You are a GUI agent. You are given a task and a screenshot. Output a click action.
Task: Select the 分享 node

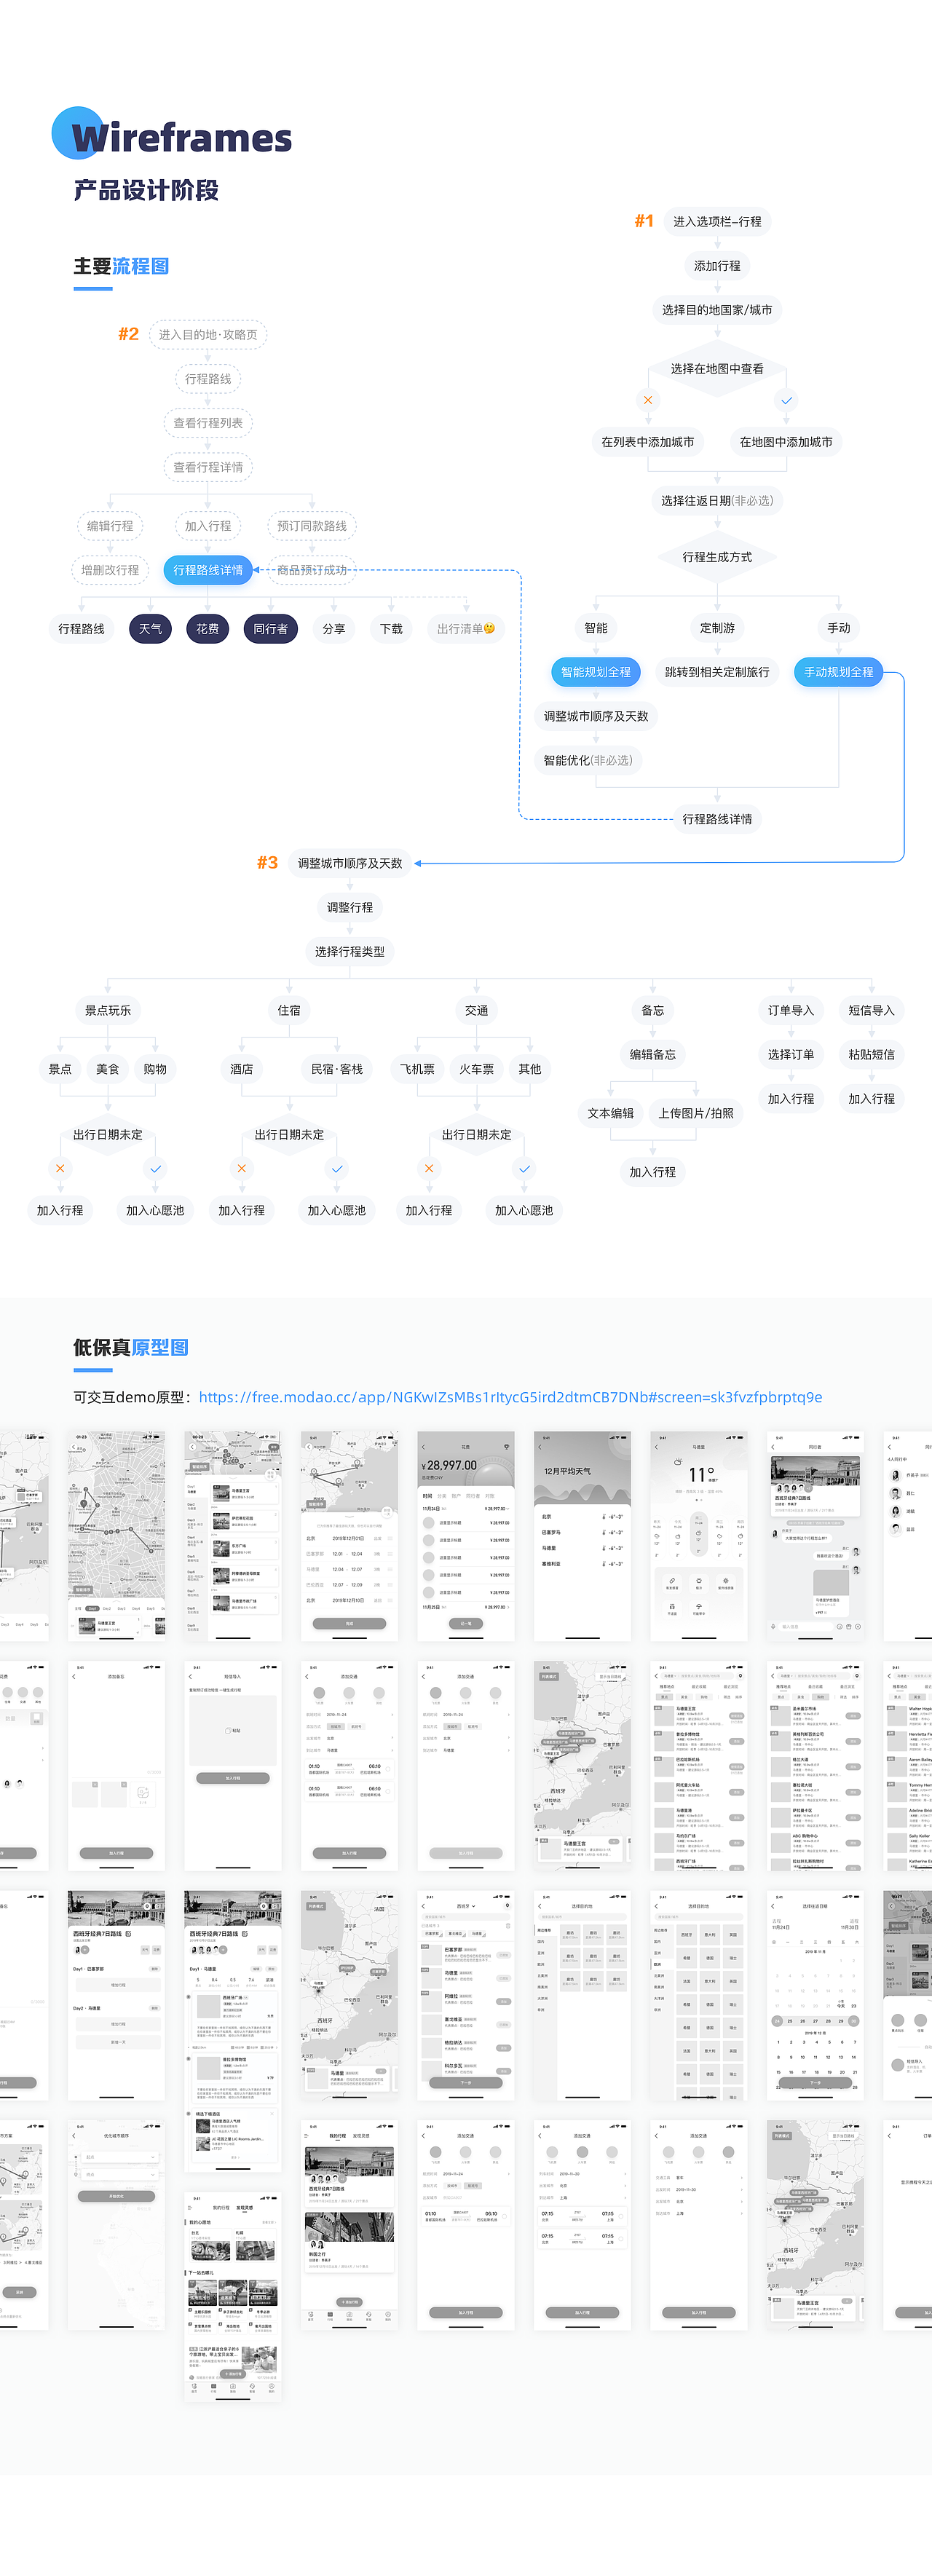[334, 629]
